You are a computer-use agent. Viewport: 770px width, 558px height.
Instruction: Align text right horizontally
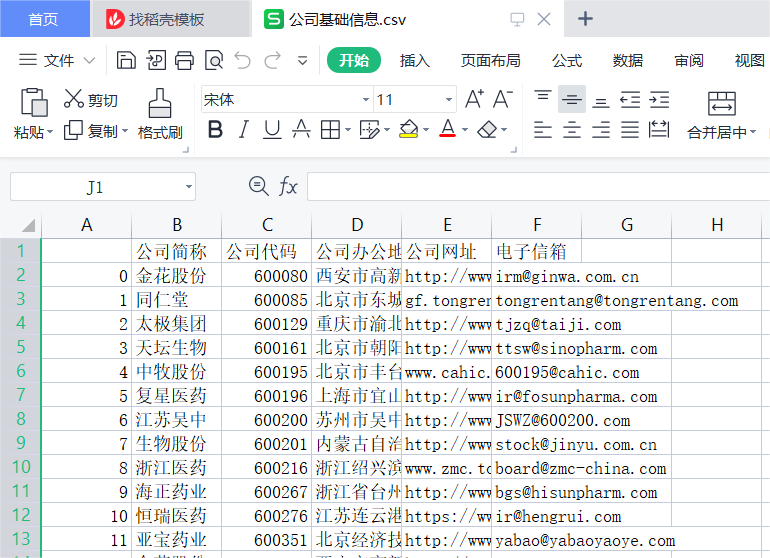coord(601,130)
